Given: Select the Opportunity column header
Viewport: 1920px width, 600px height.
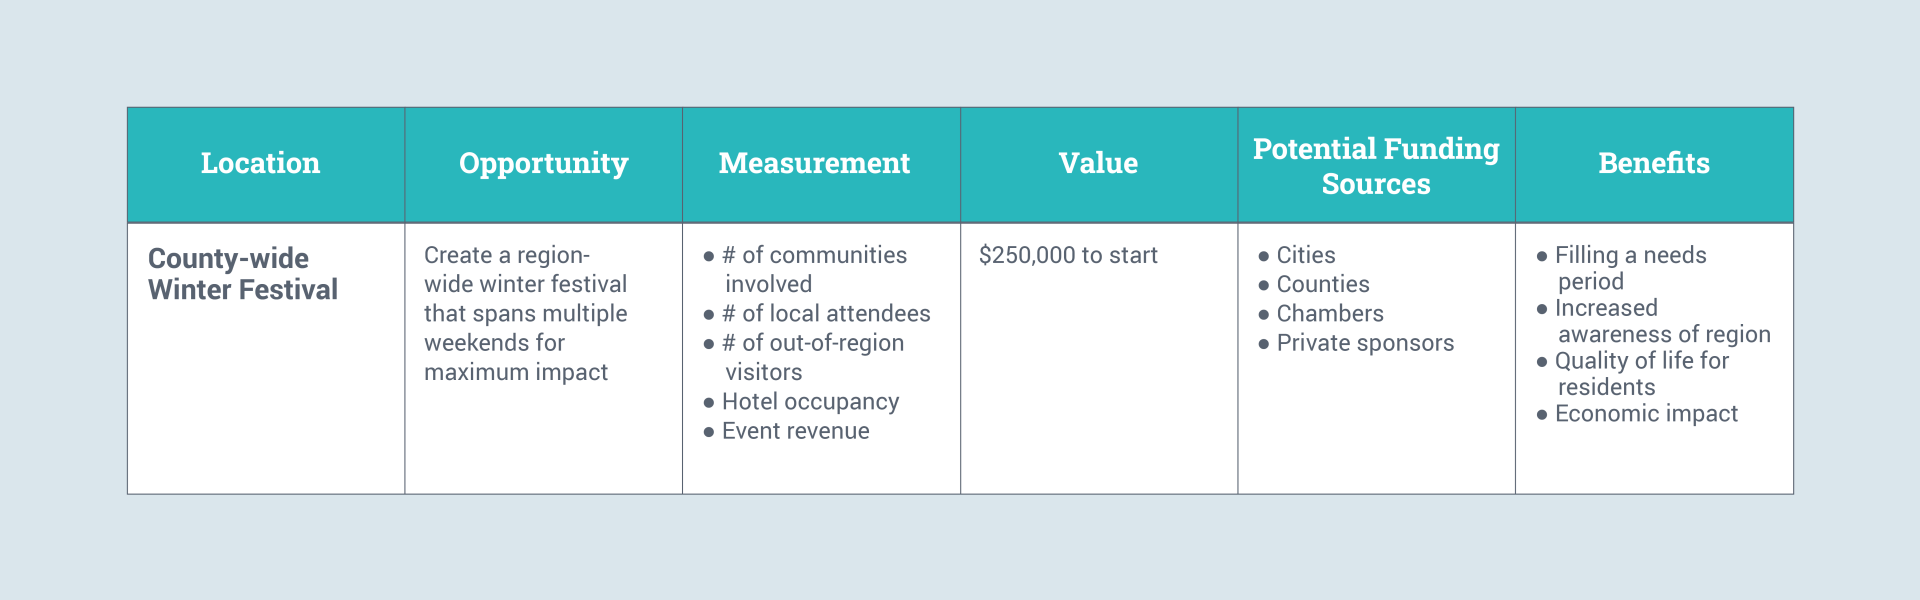Looking at the screenshot, I should coord(543,163).
